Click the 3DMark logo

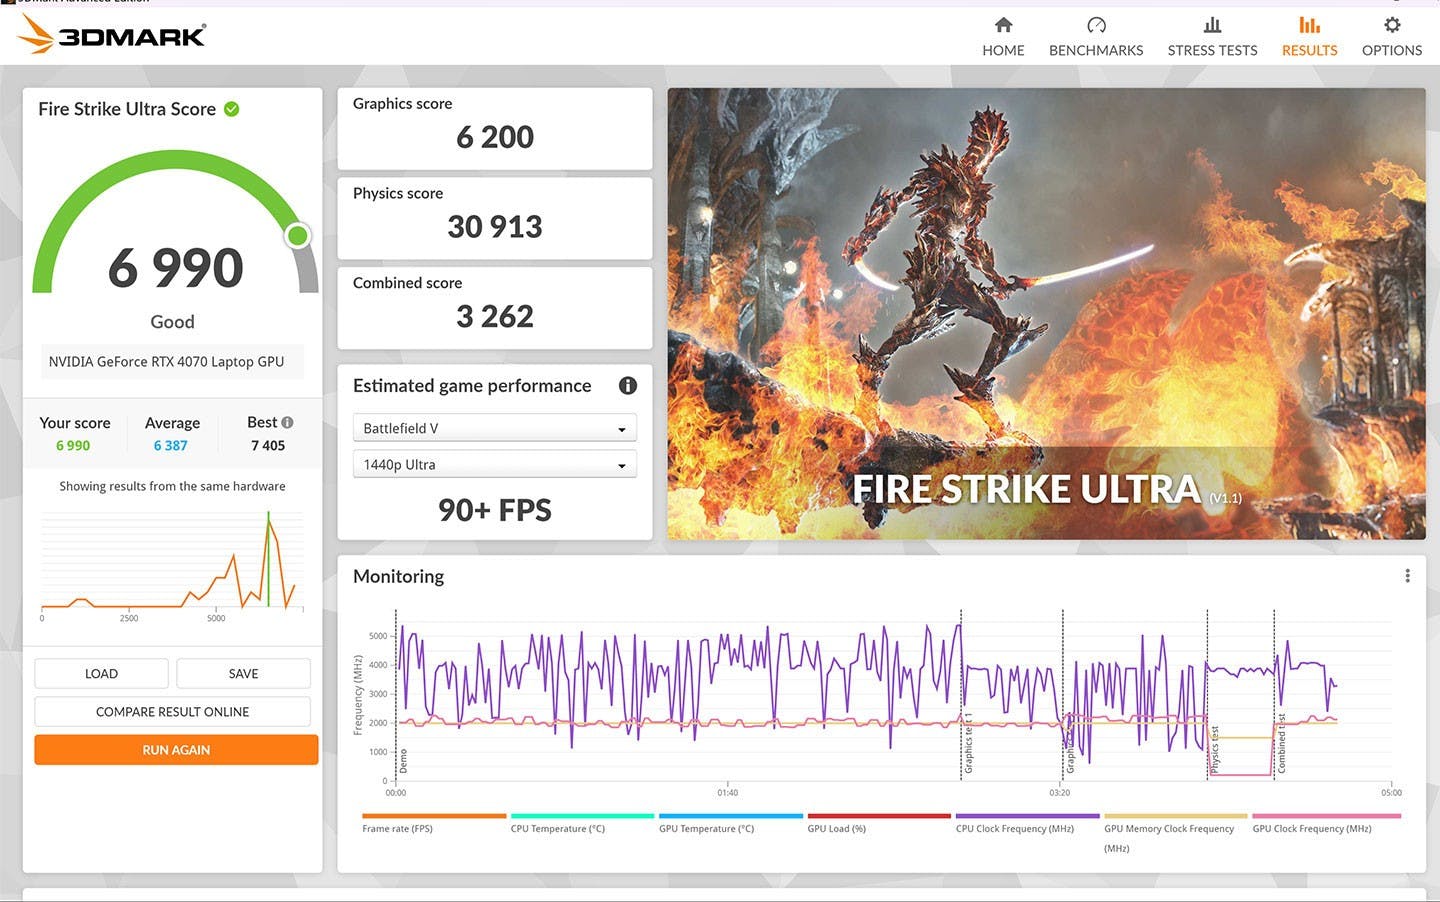pos(112,35)
